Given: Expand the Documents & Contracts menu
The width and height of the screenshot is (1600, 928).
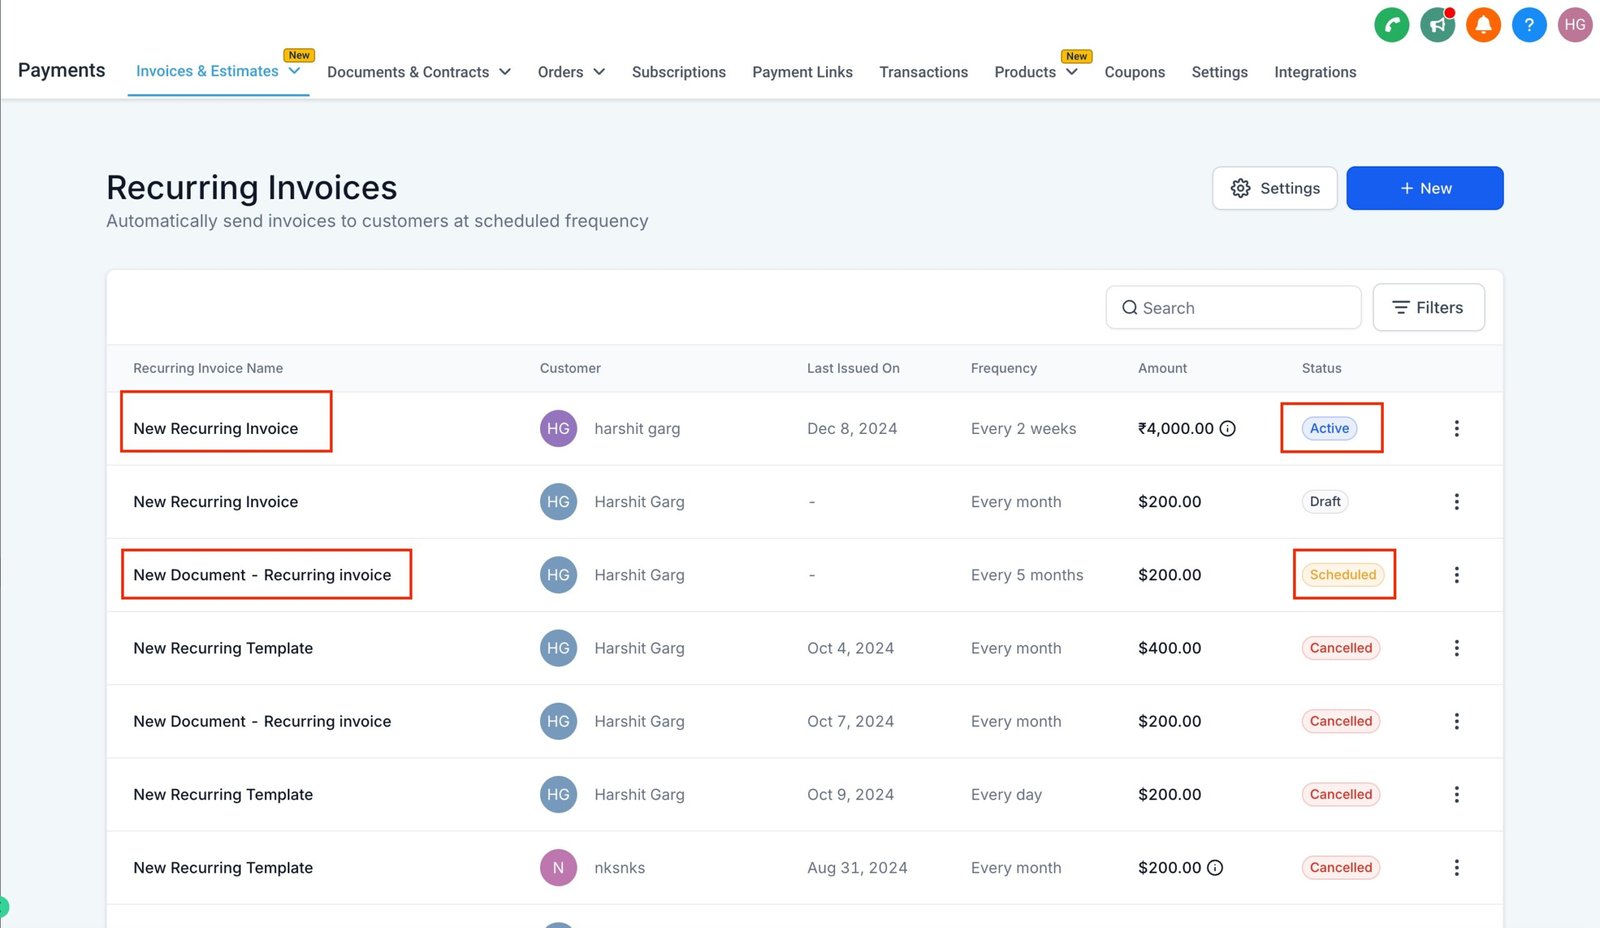Looking at the screenshot, I should pos(418,72).
